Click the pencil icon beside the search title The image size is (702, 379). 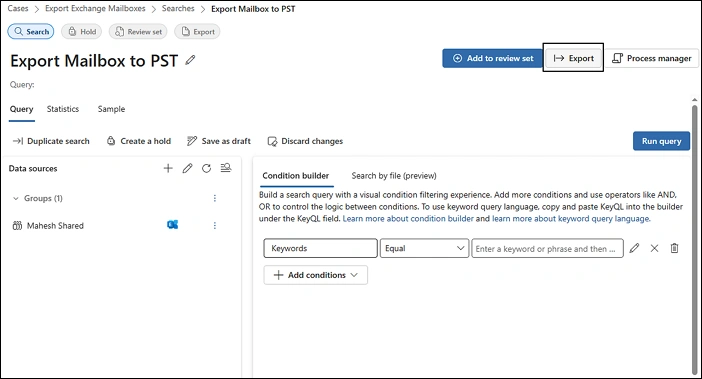point(190,60)
